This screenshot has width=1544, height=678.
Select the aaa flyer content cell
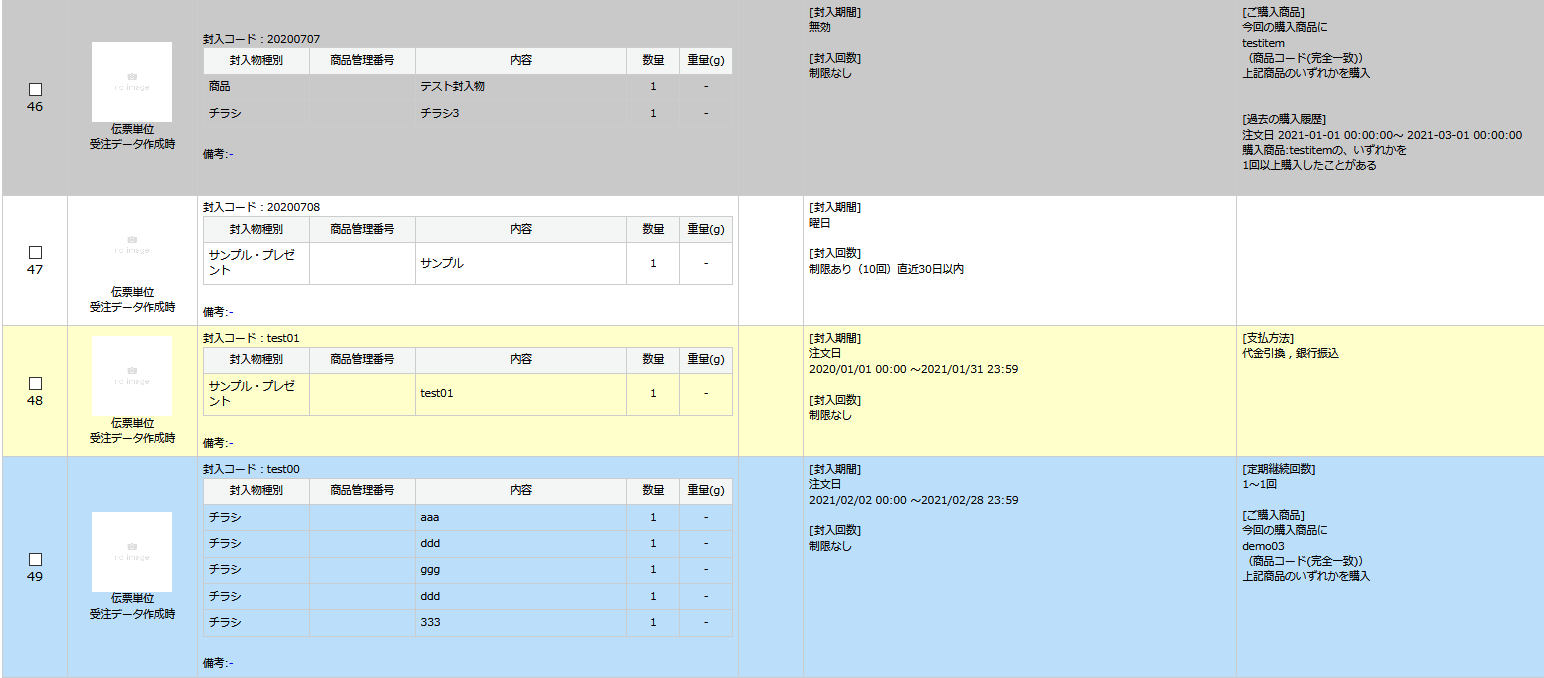pyautogui.click(x=430, y=517)
